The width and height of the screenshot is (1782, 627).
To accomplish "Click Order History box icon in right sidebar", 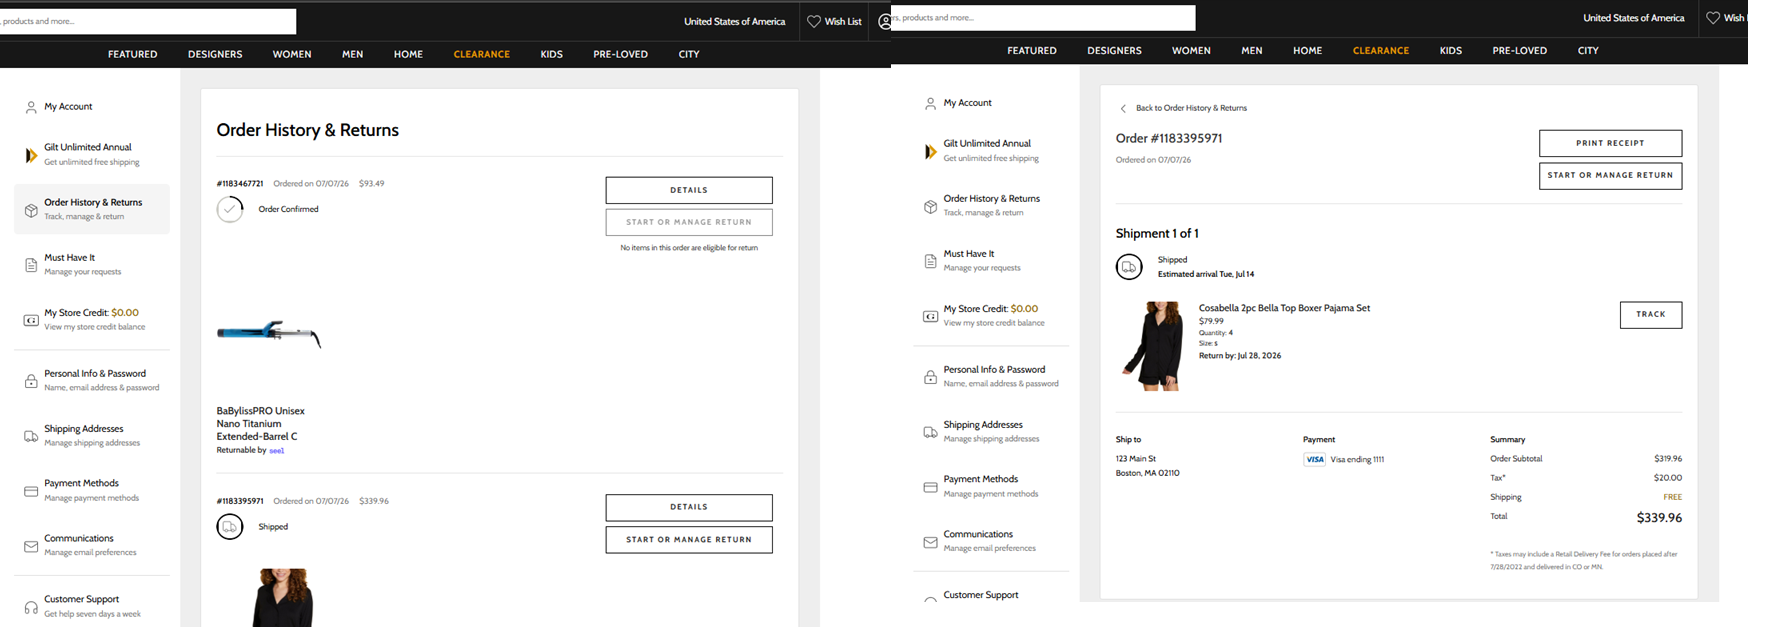I will tap(930, 206).
